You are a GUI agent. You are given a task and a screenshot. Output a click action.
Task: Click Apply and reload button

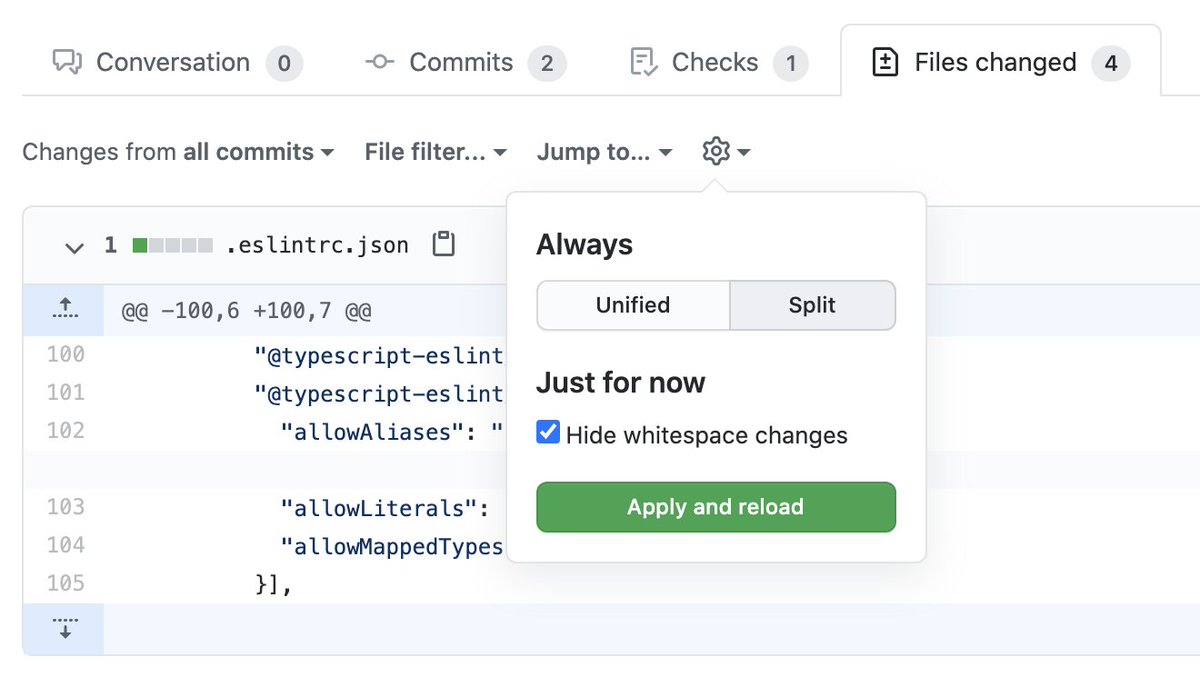pyautogui.click(x=716, y=507)
